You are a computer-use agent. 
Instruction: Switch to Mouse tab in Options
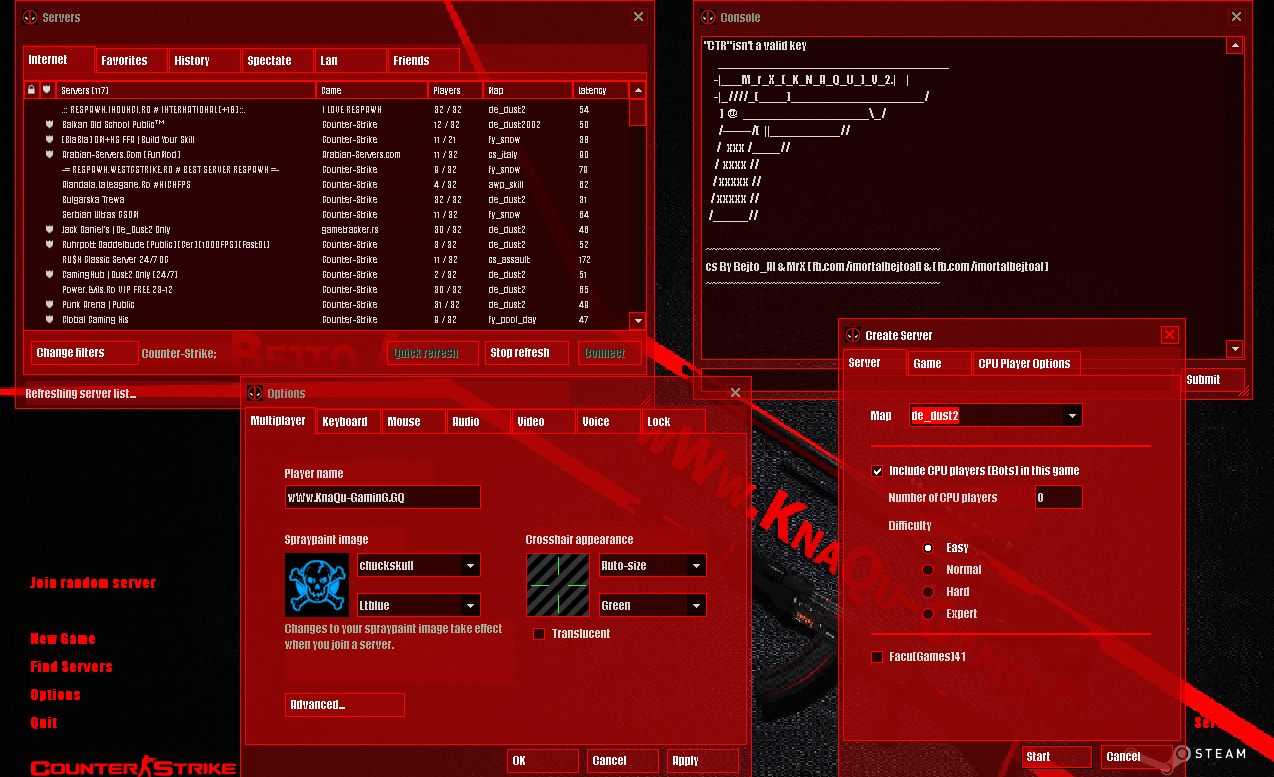tap(414, 422)
